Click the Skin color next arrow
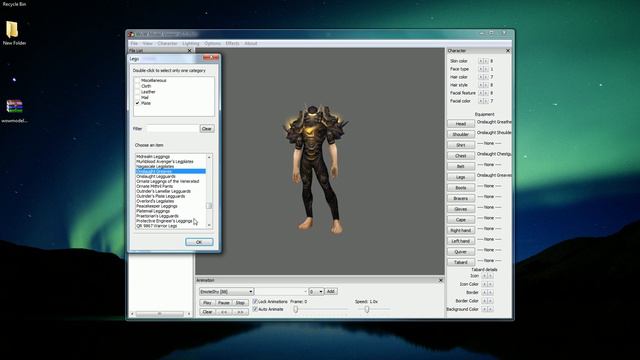This screenshot has height=360, width=640. tap(486, 61)
